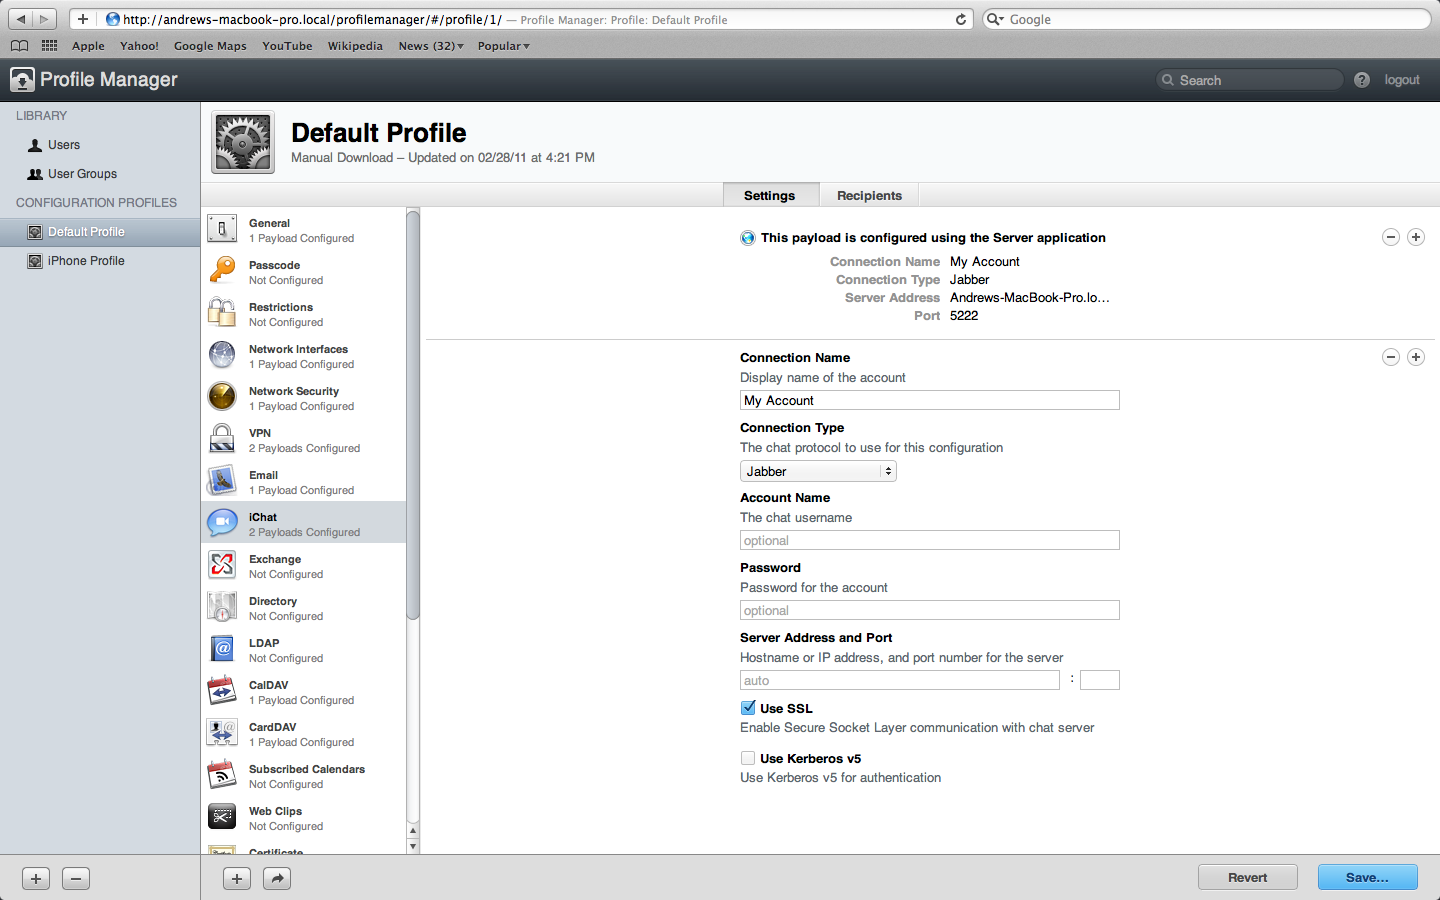Open the Email stamp icon
The height and width of the screenshot is (900, 1440).
click(x=222, y=481)
